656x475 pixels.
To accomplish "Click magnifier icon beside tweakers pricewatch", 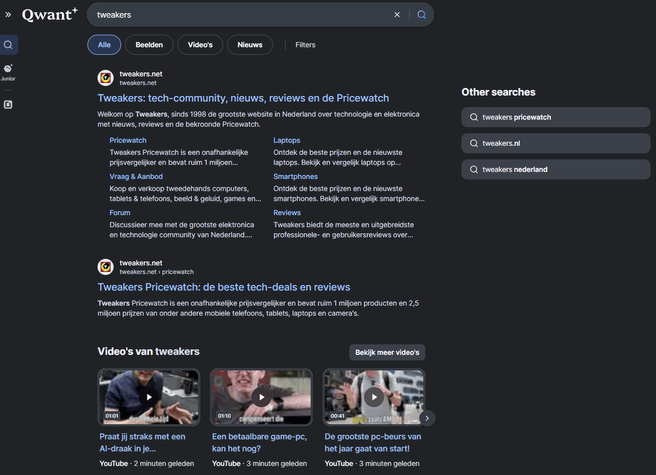I will tap(474, 117).
